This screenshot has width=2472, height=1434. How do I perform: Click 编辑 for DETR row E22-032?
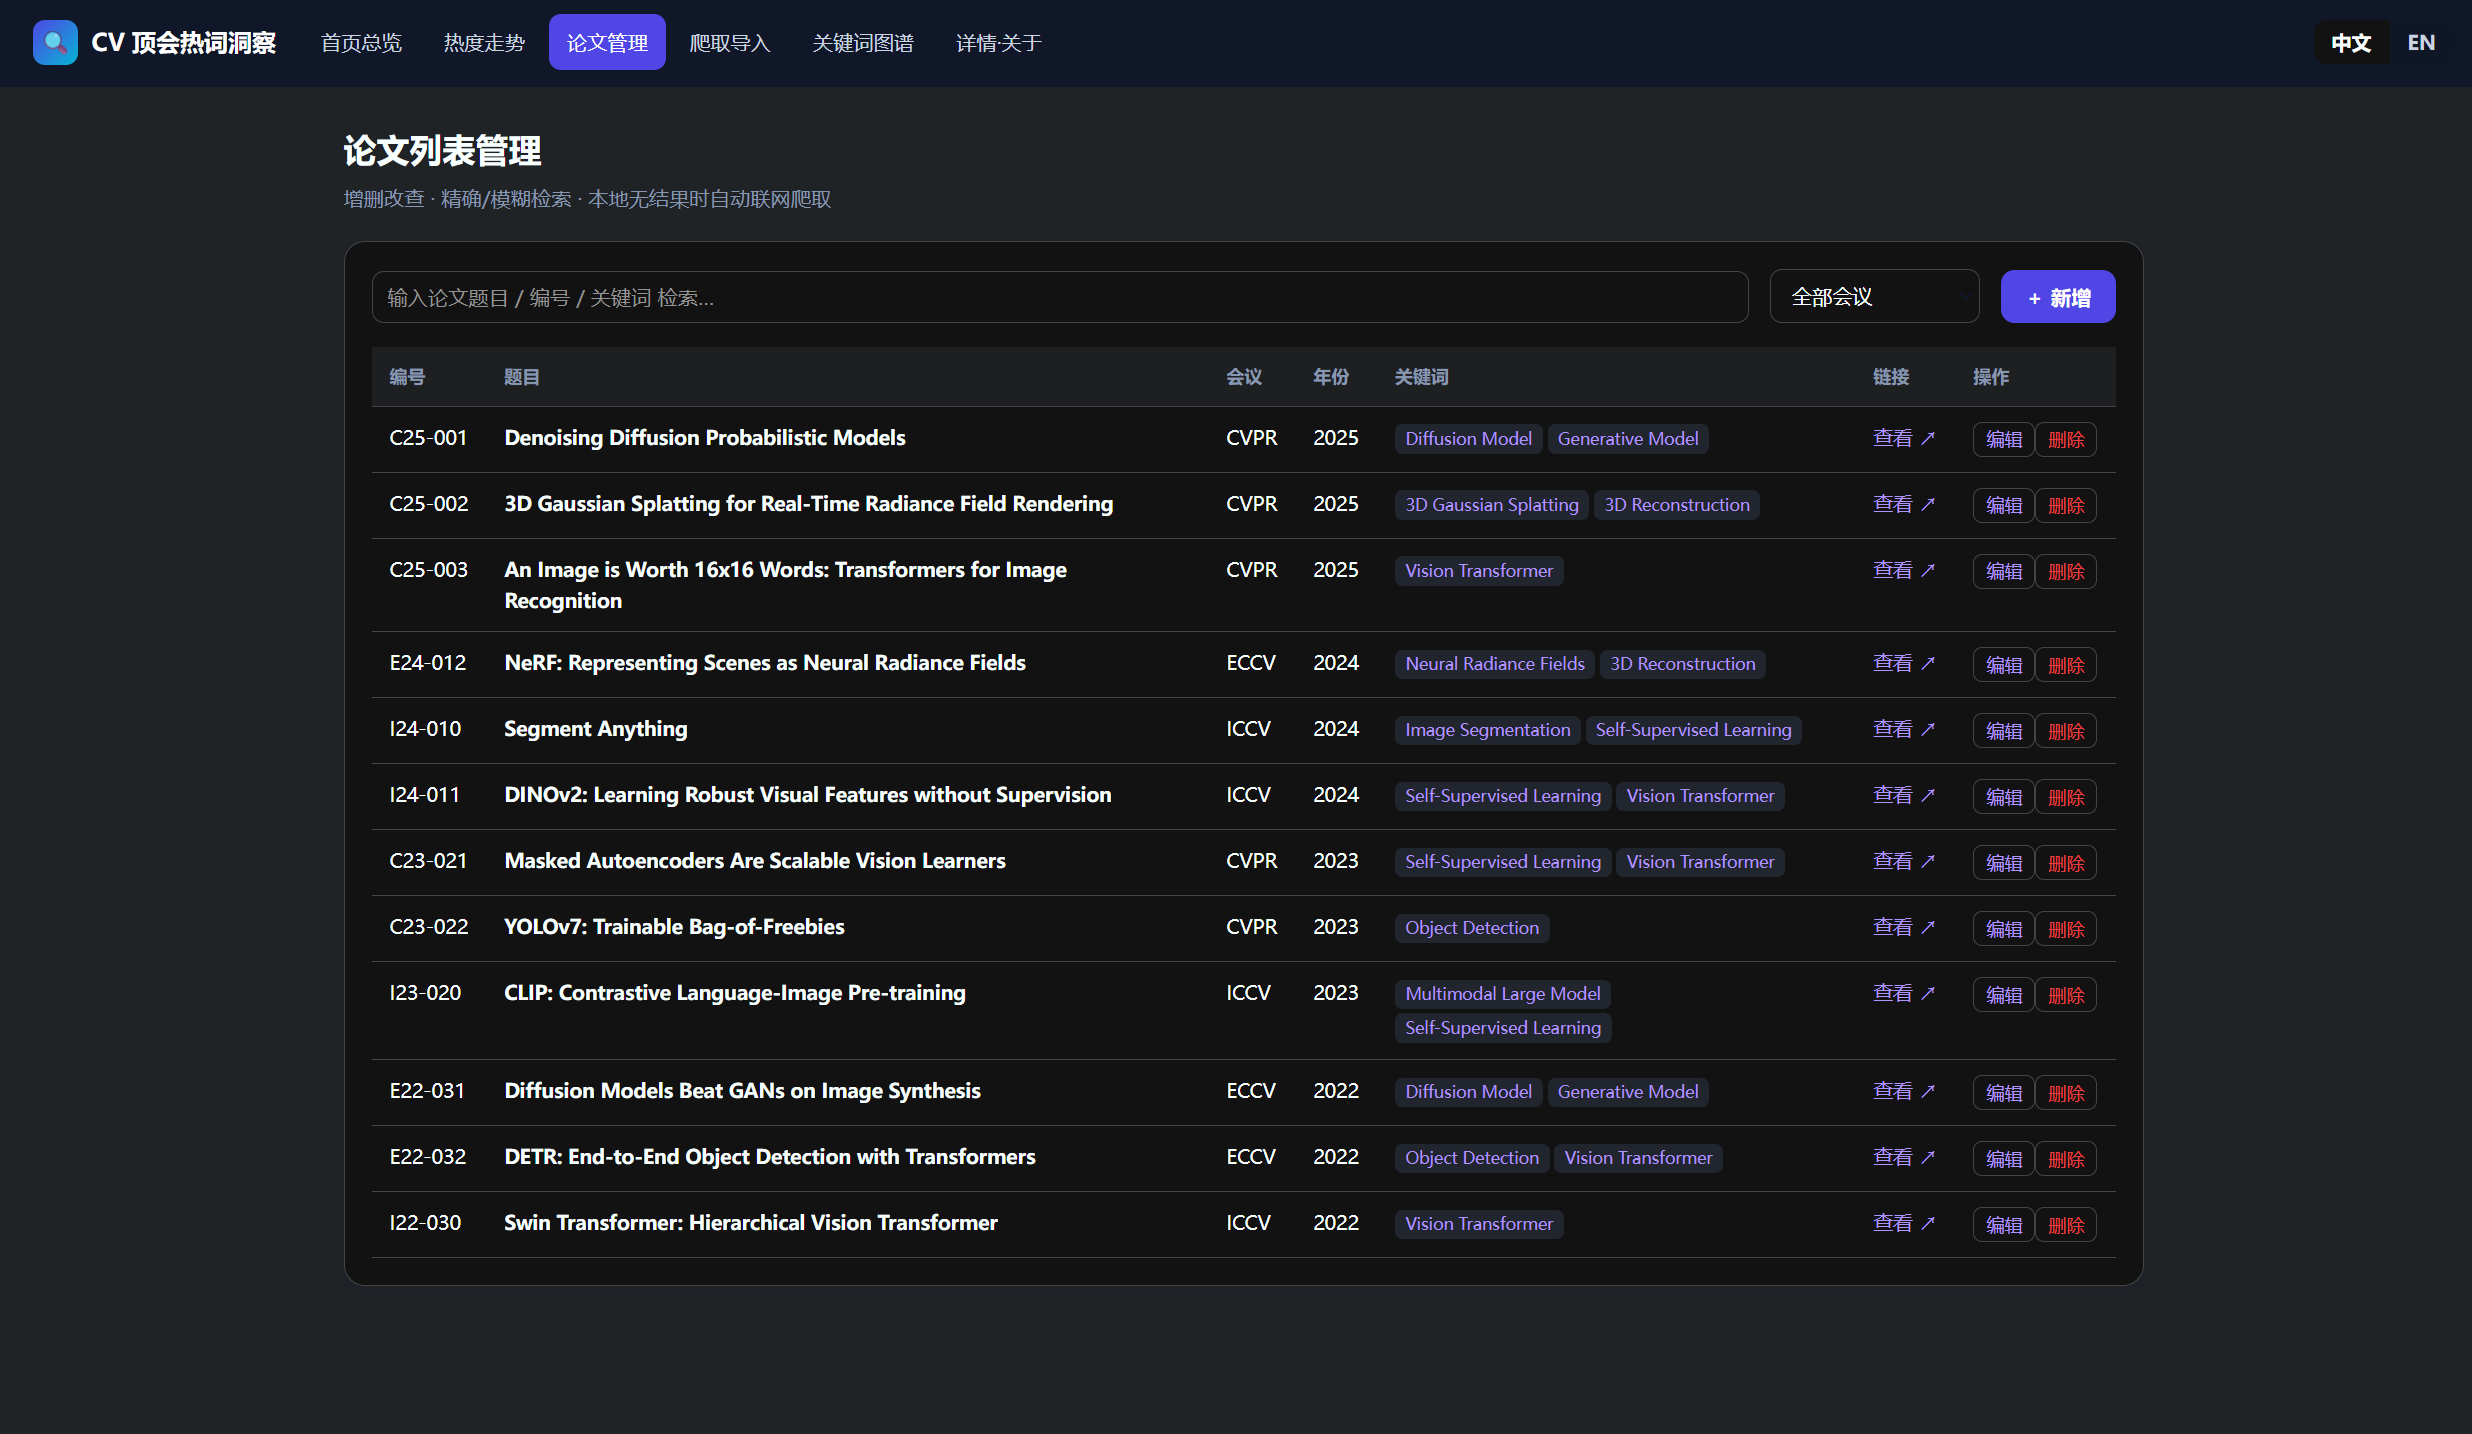pos(2003,1159)
